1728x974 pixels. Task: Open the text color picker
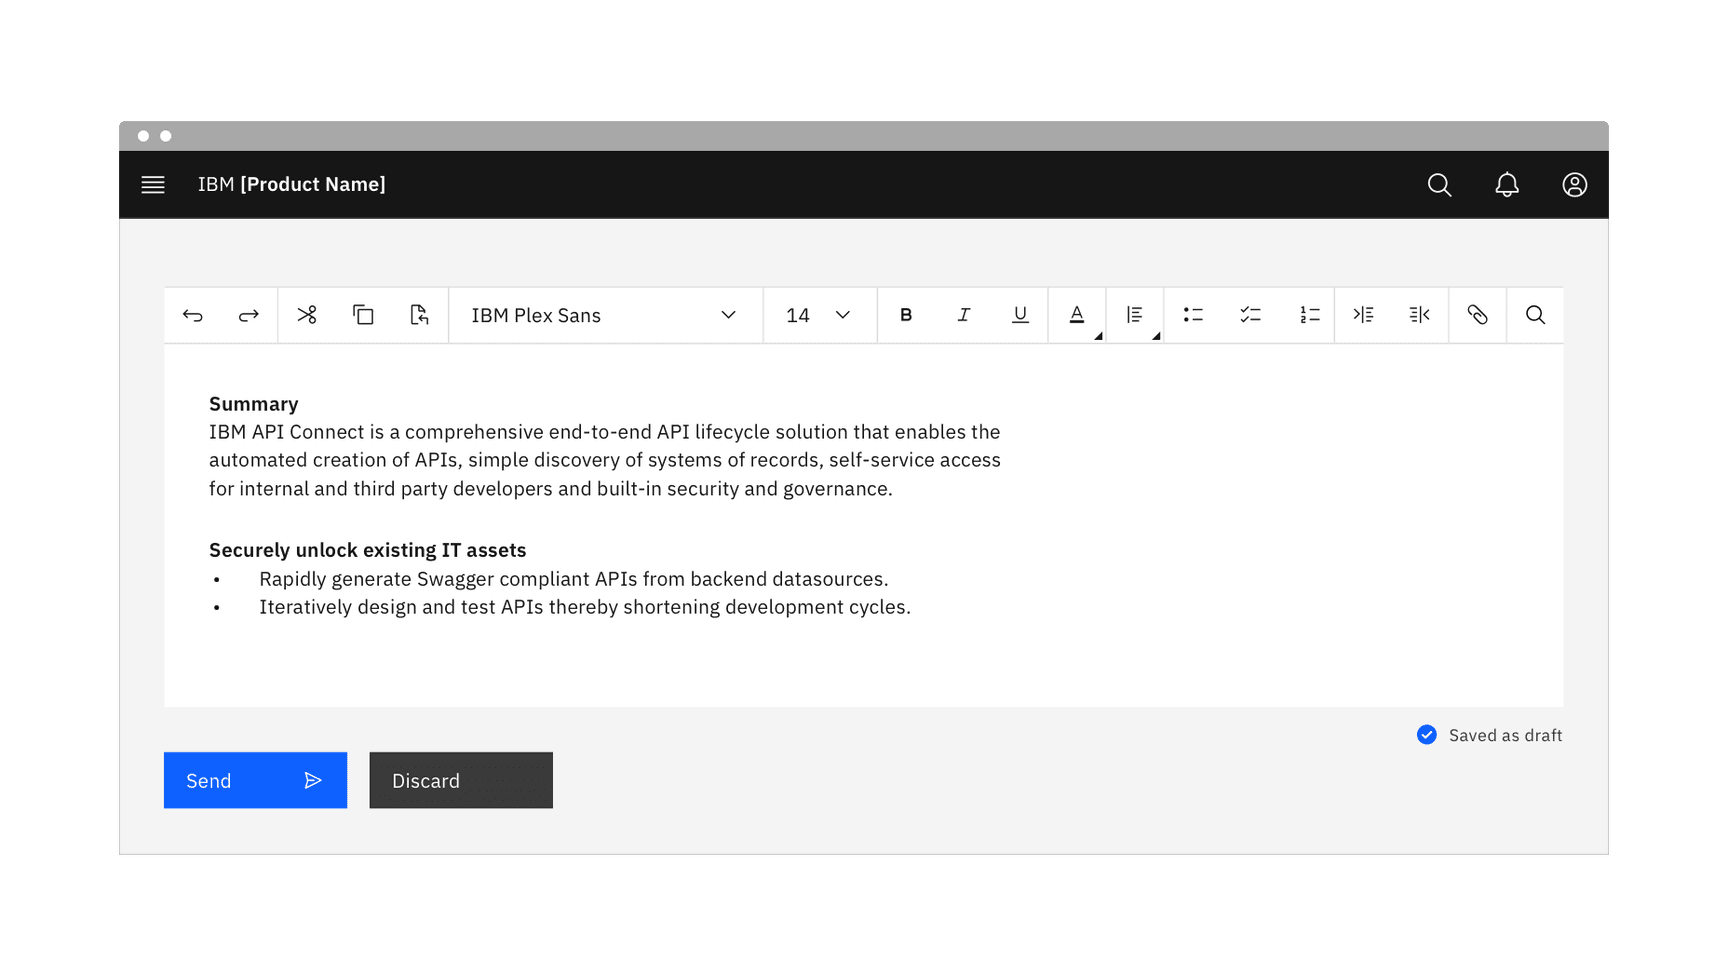pyautogui.click(x=1076, y=315)
